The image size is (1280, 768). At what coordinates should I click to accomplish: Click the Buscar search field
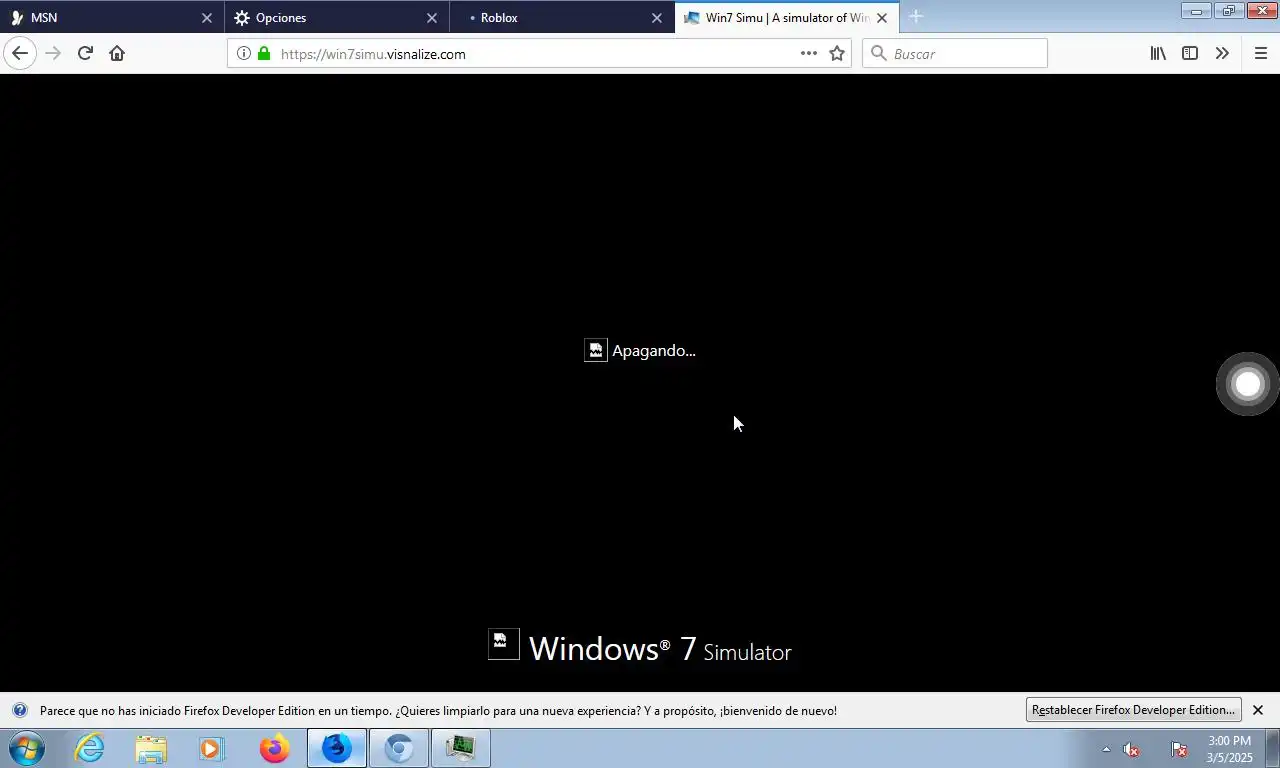955,54
